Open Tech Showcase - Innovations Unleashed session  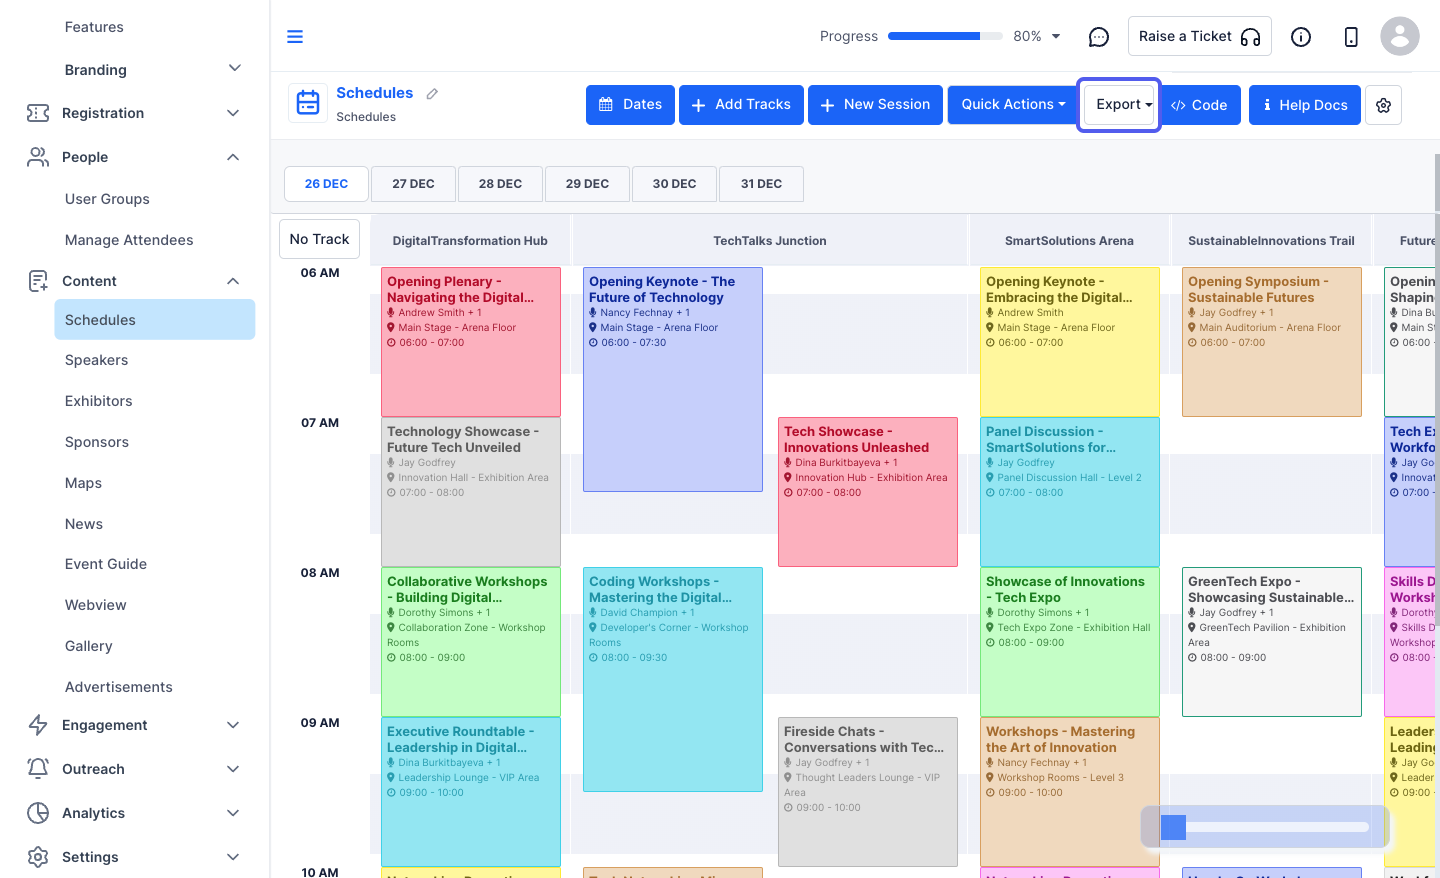(868, 492)
